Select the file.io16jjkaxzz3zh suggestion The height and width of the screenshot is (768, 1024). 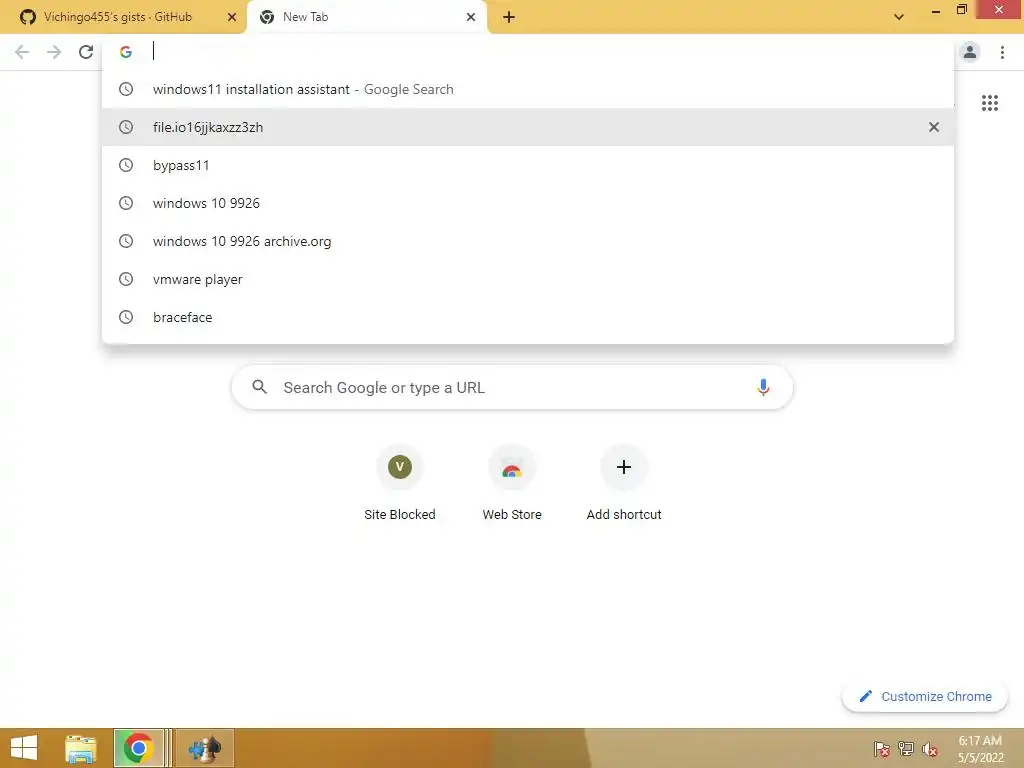point(528,127)
